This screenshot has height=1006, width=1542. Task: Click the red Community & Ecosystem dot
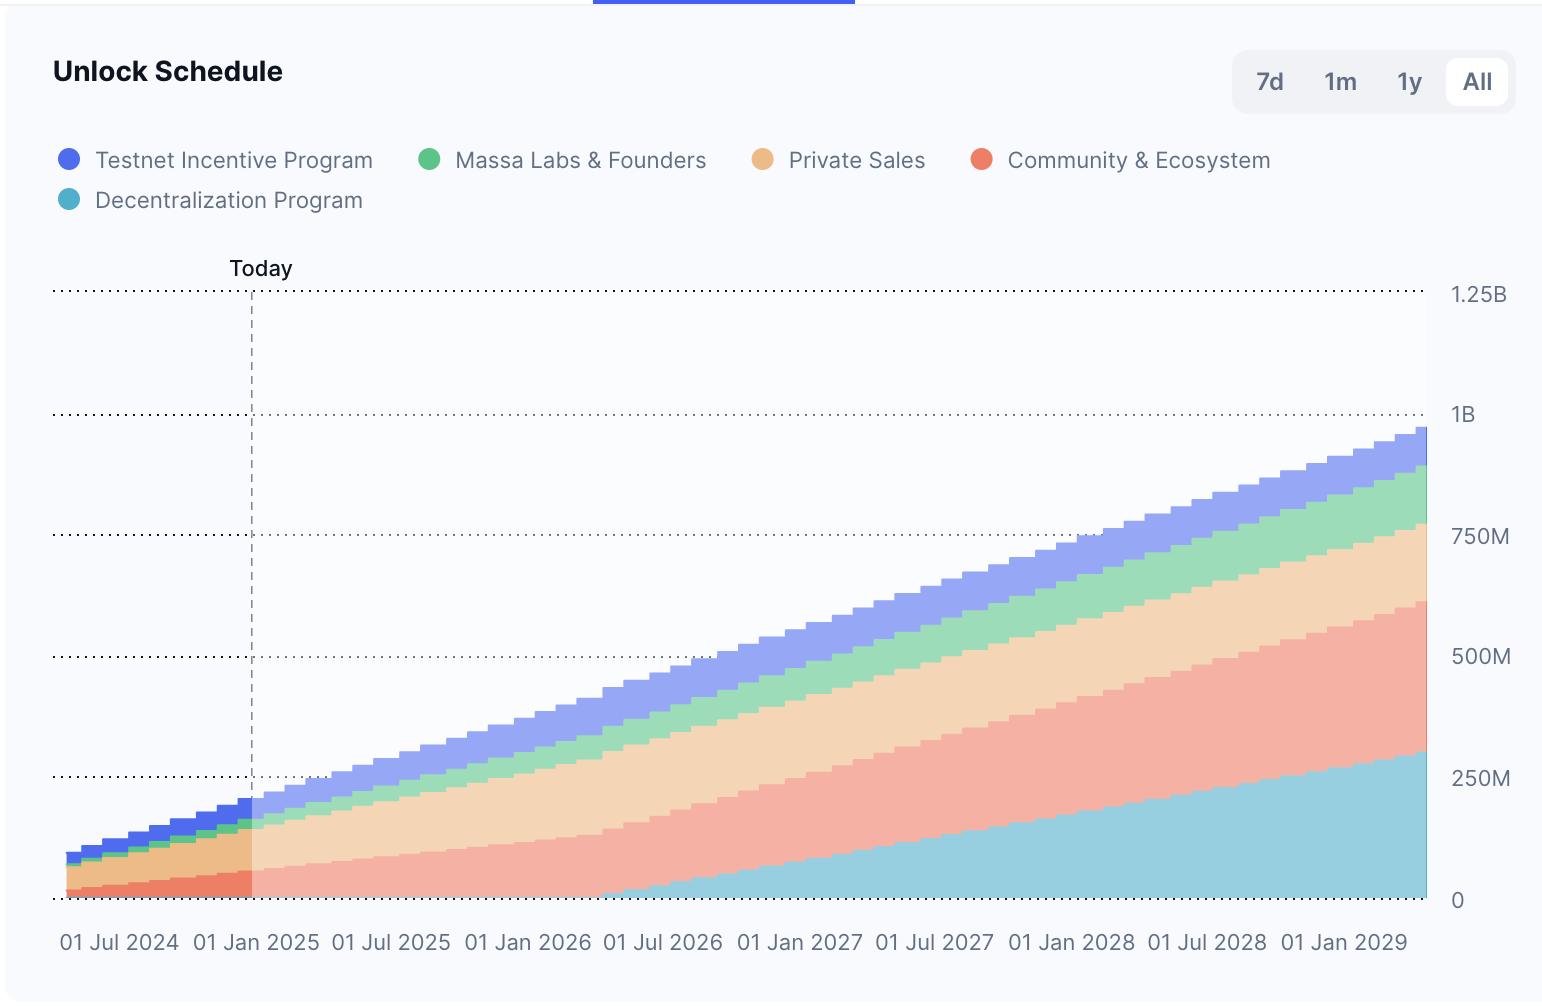(982, 160)
